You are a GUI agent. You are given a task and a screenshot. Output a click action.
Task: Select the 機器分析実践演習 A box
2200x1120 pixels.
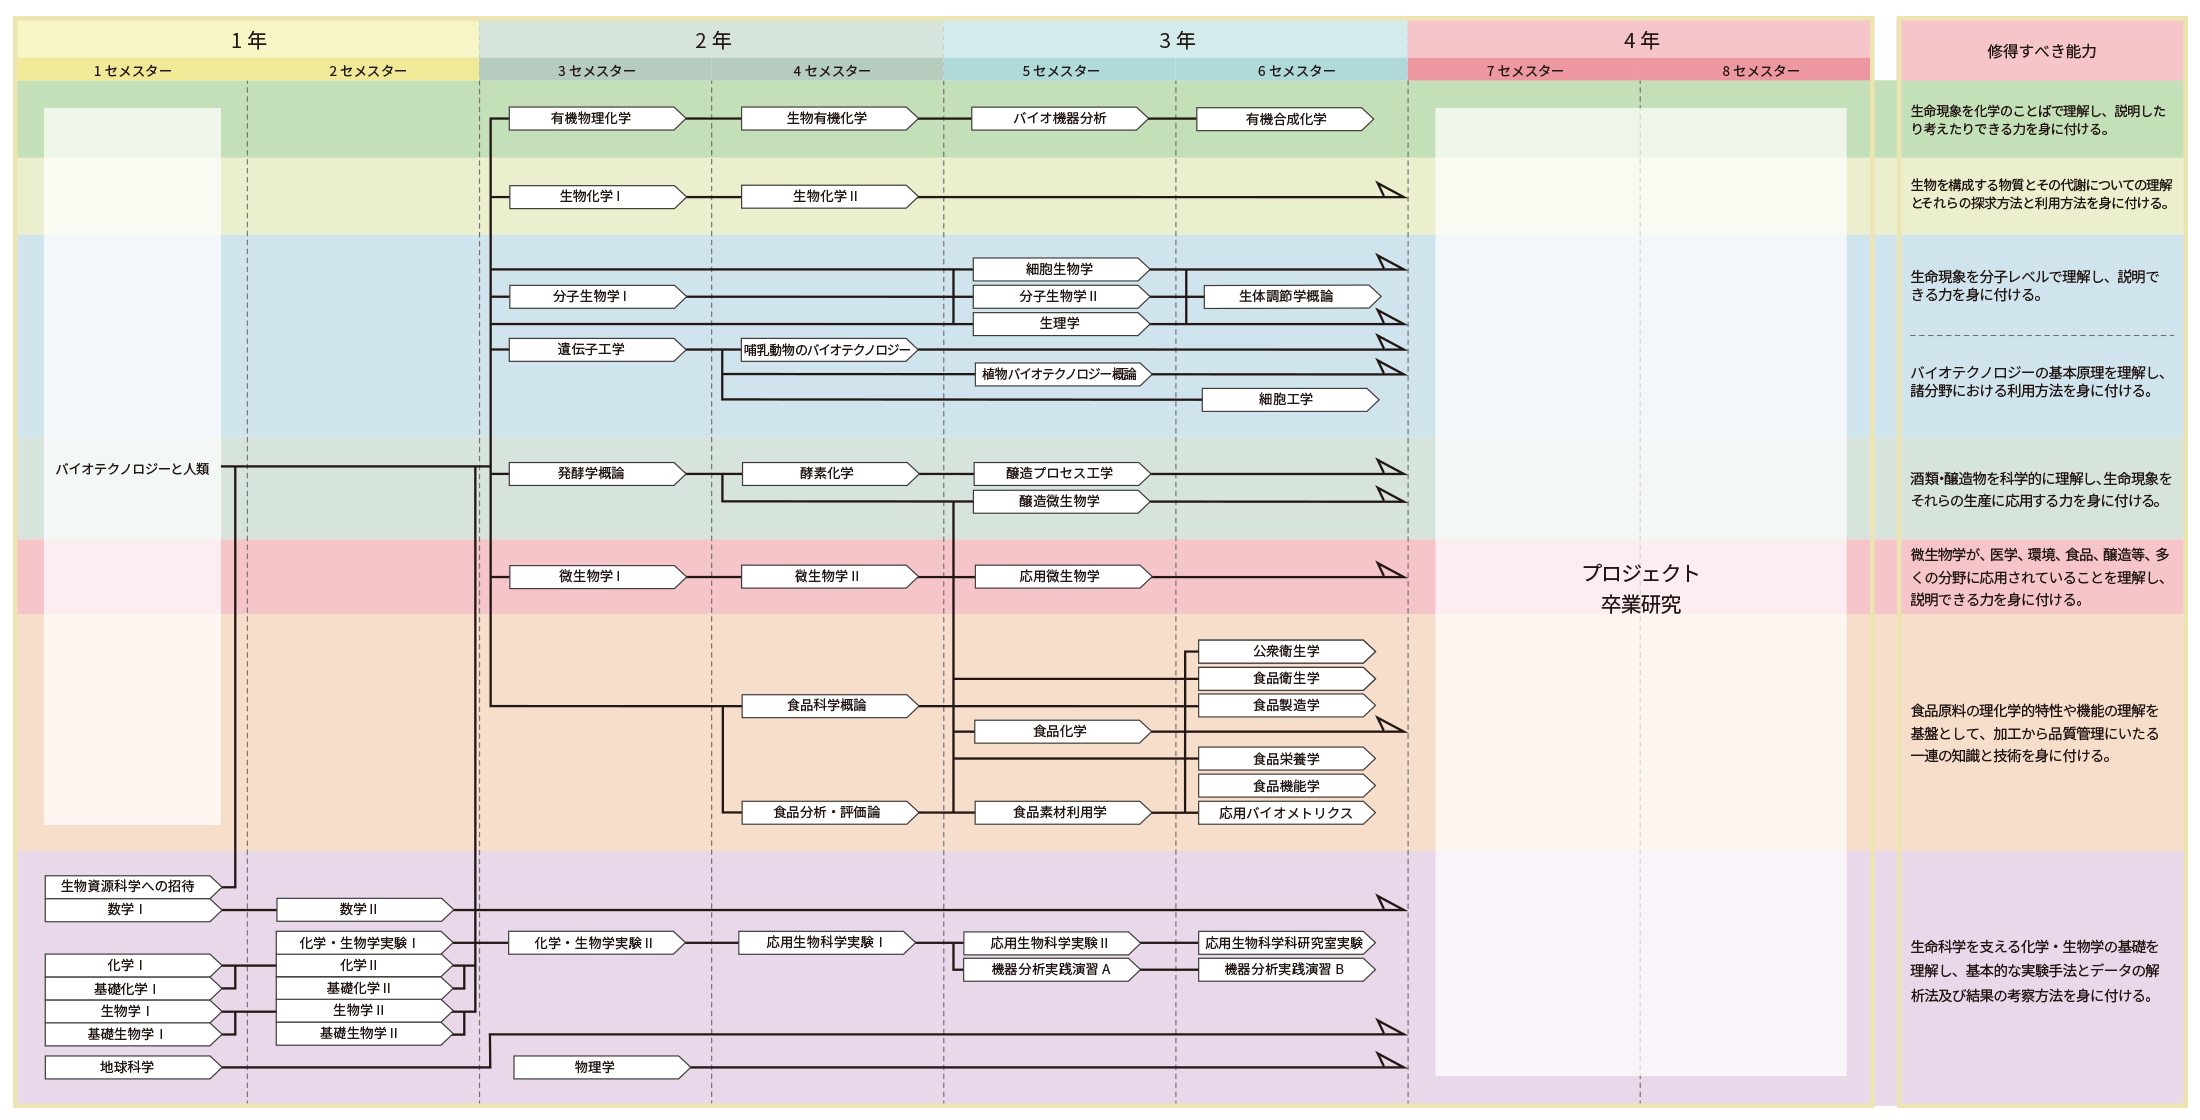(x=1050, y=970)
